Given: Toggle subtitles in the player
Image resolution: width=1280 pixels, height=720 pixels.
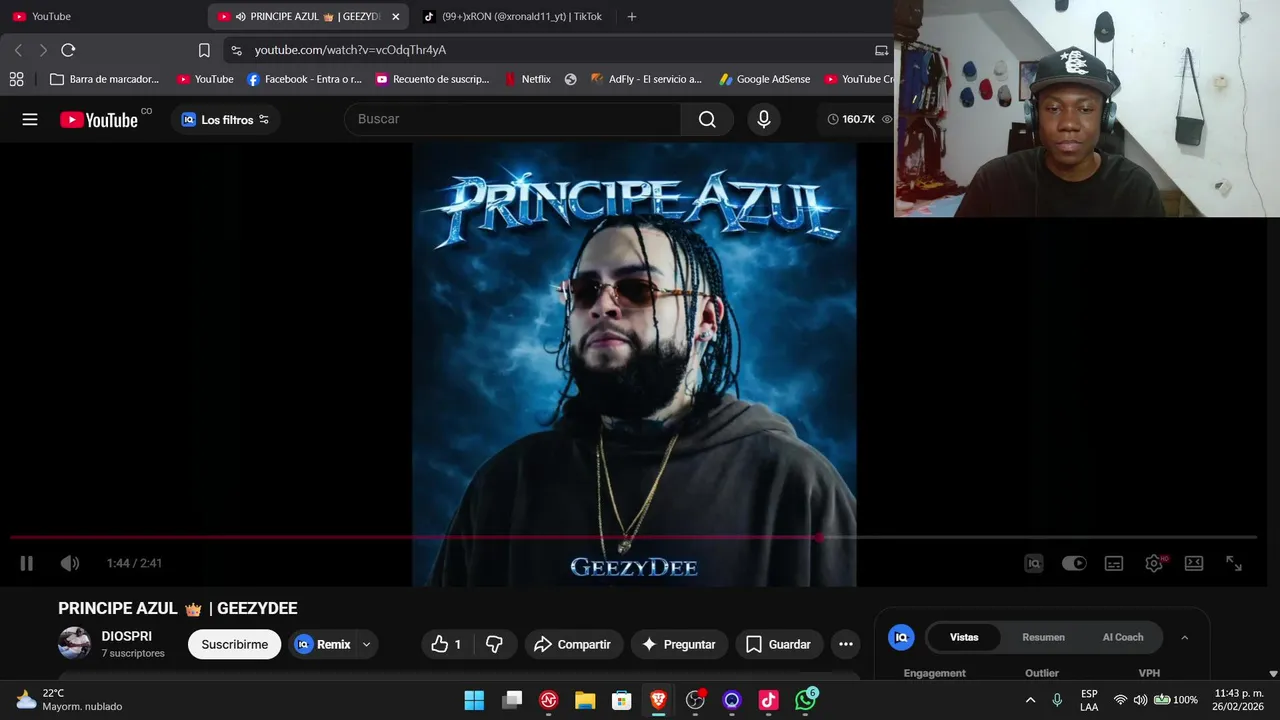Looking at the screenshot, I should (x=1114, y=563).
